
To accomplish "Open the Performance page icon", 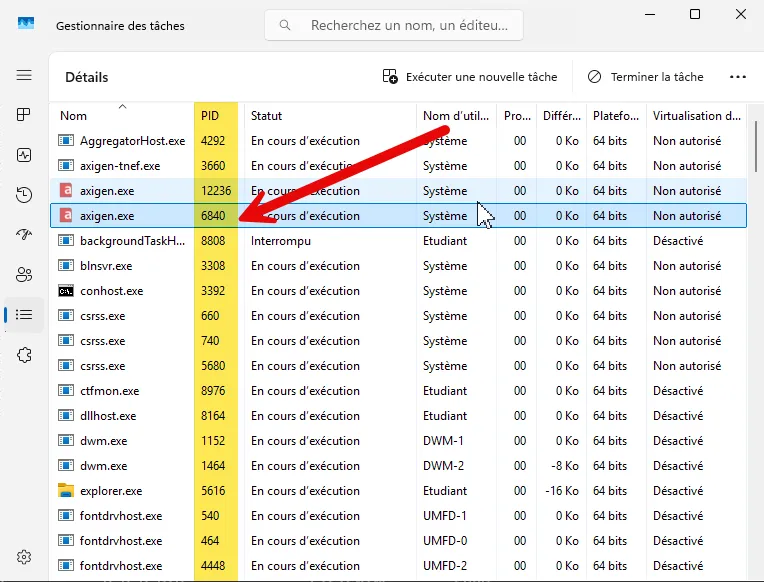I will 24,155.
